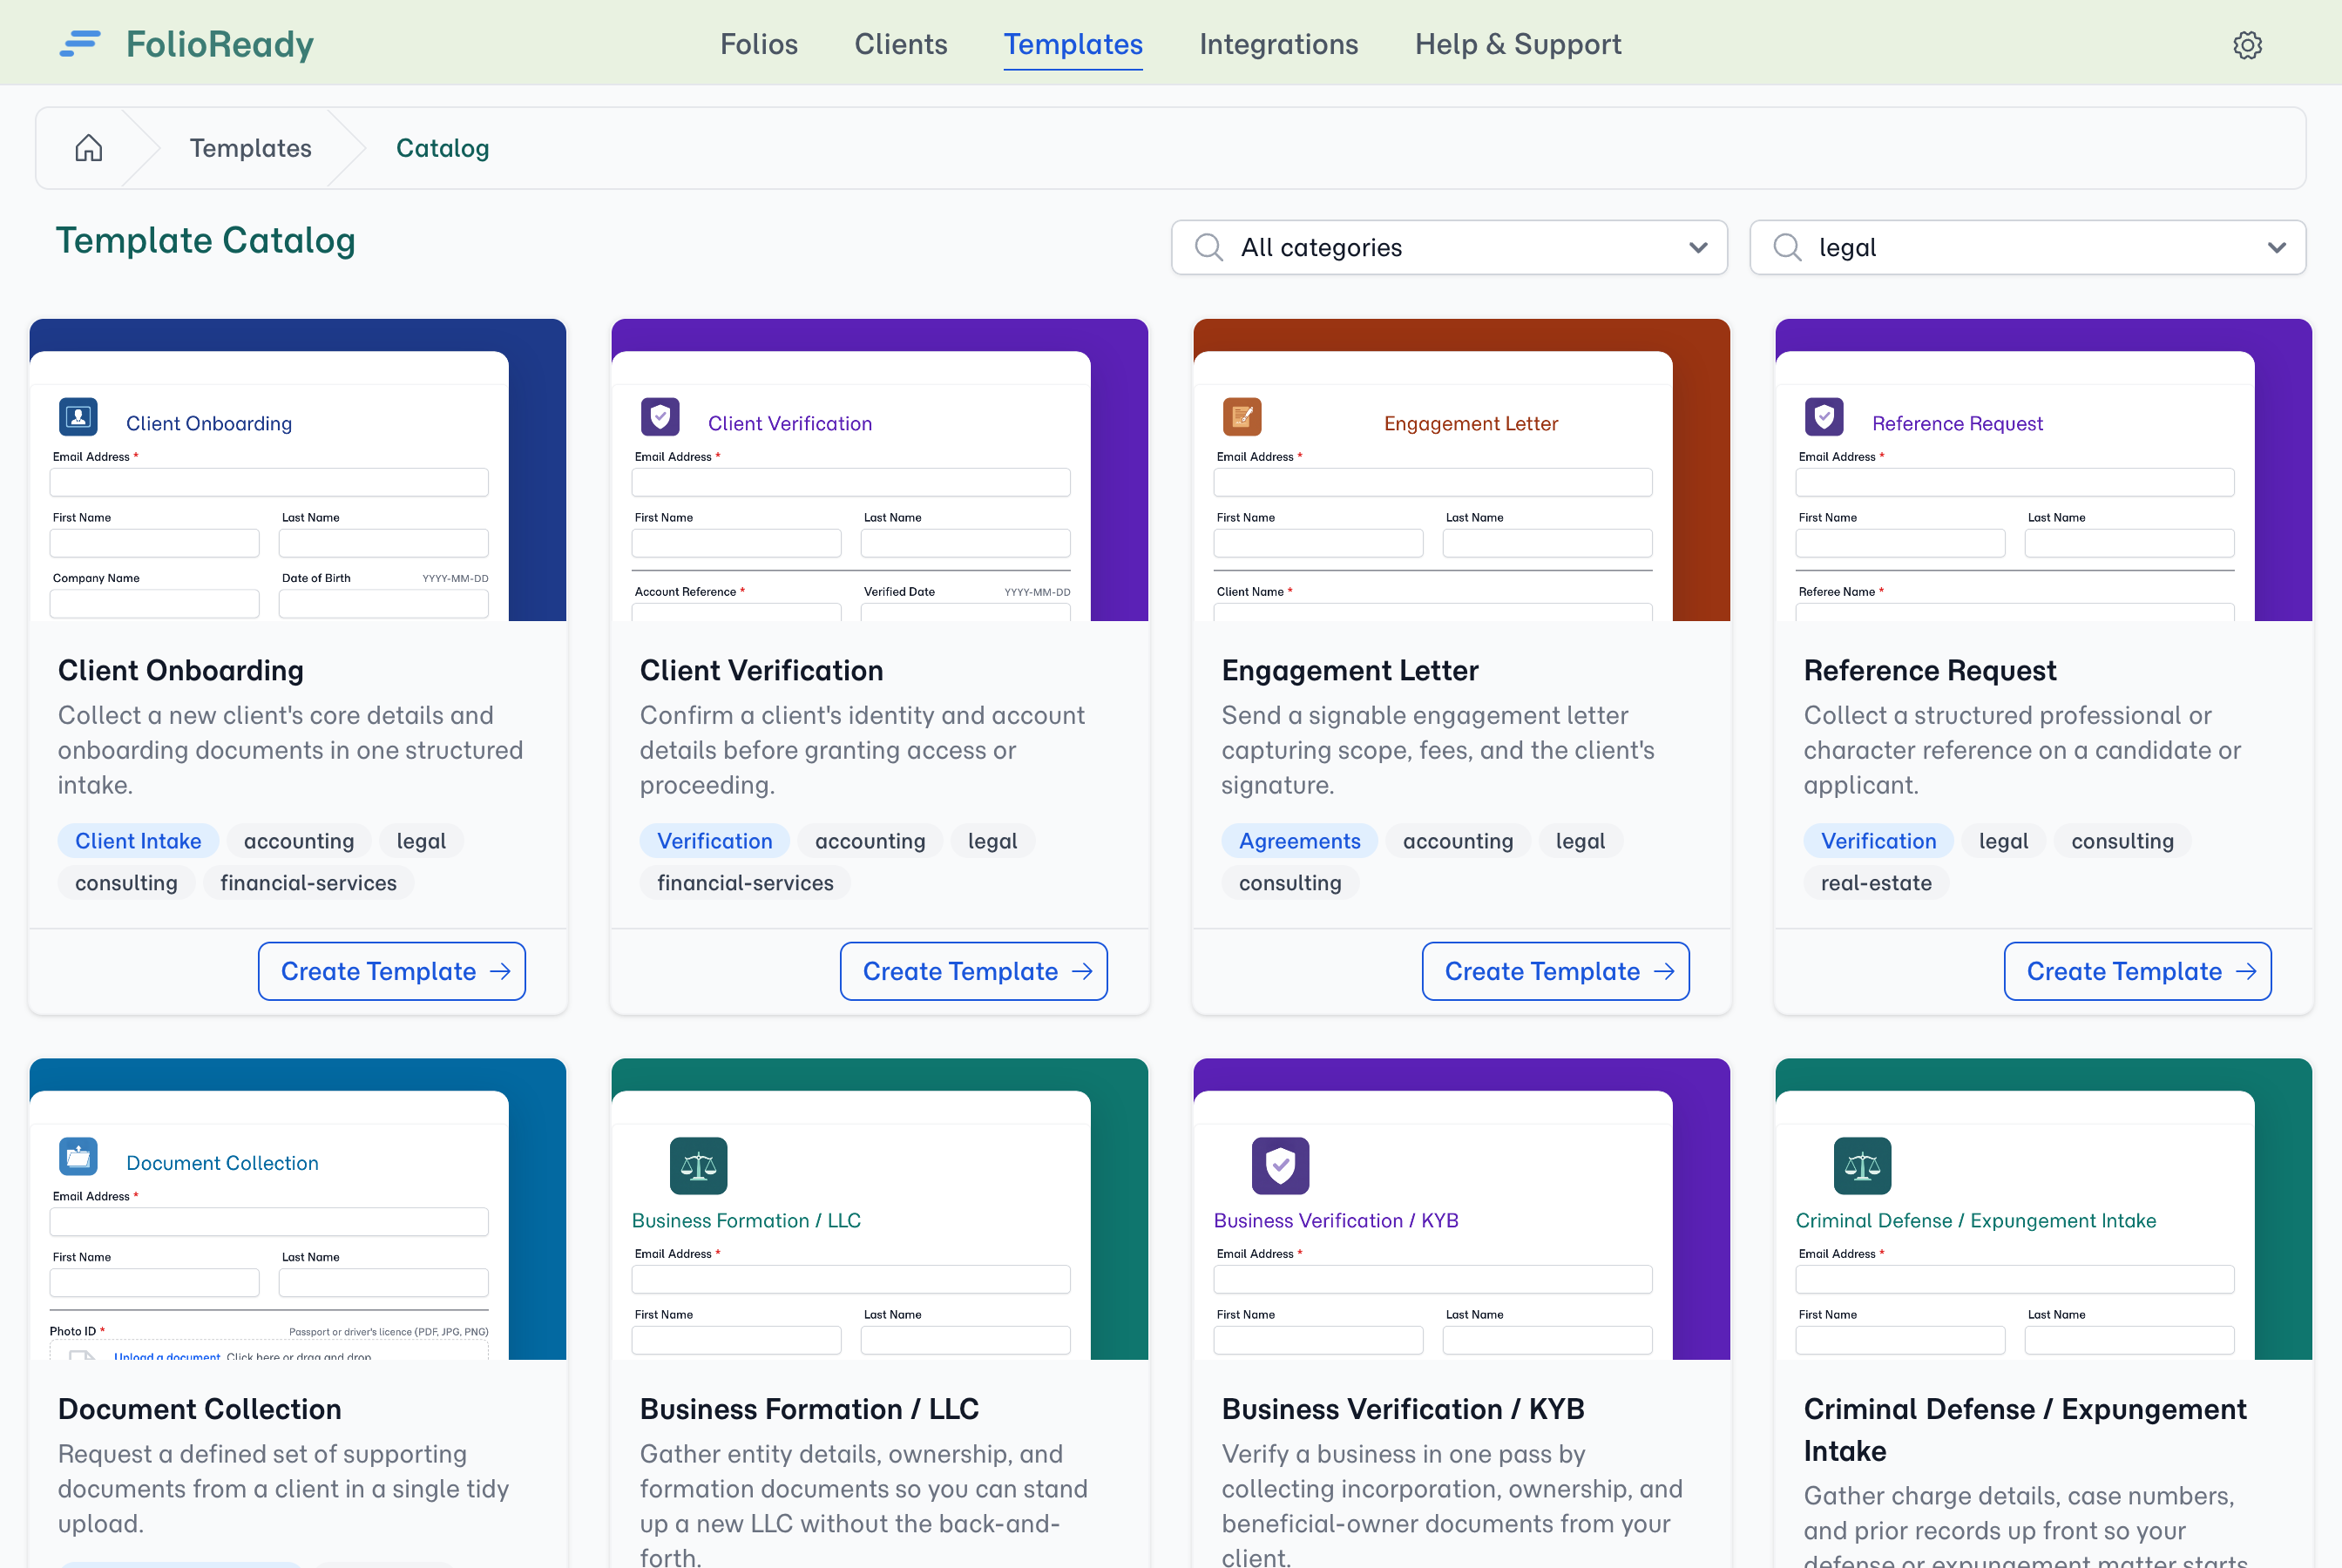Click the Template Catalog page title
Image resolution: width=2342 pixels, height=1568 pixels.
206,240
